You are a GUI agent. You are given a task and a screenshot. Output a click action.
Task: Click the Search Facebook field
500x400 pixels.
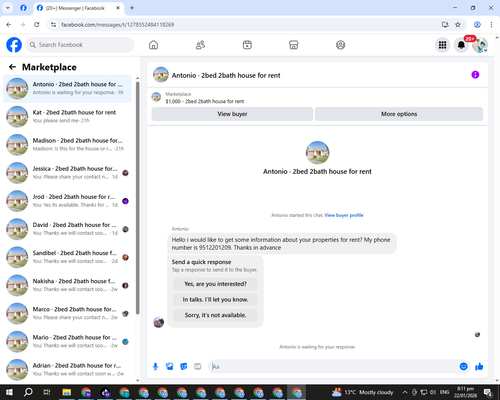click(80, 45)
